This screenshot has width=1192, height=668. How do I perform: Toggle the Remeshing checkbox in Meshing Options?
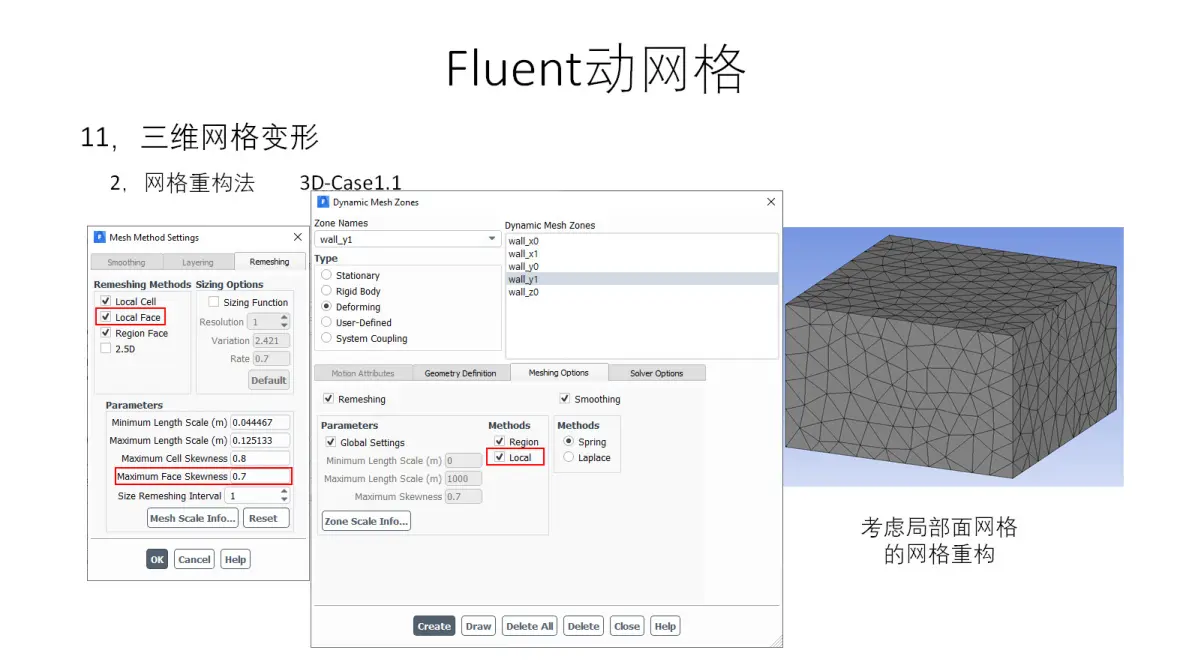pos(328,398)
